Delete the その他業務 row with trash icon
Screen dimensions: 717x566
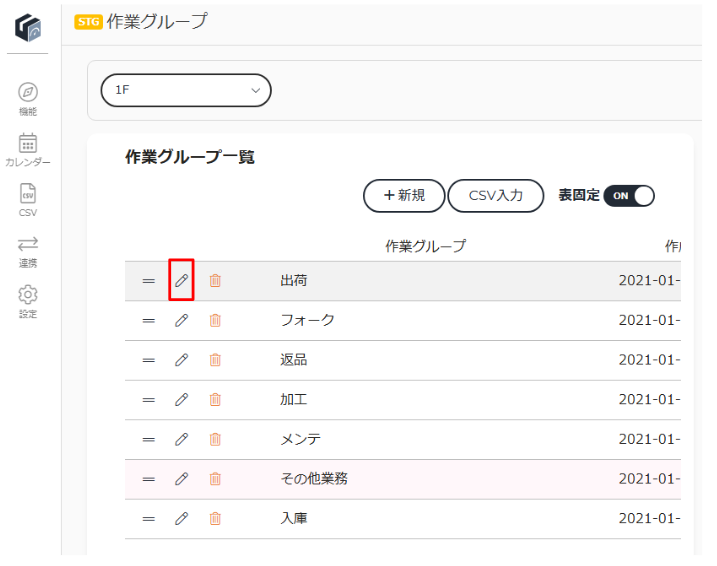(215, 479)
